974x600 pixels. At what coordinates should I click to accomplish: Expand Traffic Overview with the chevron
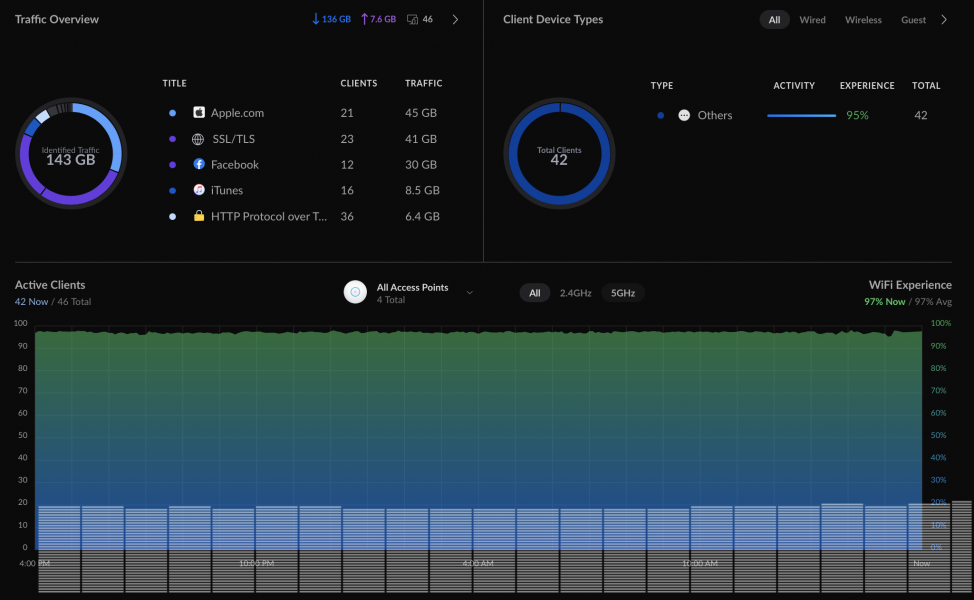point(455,19)
